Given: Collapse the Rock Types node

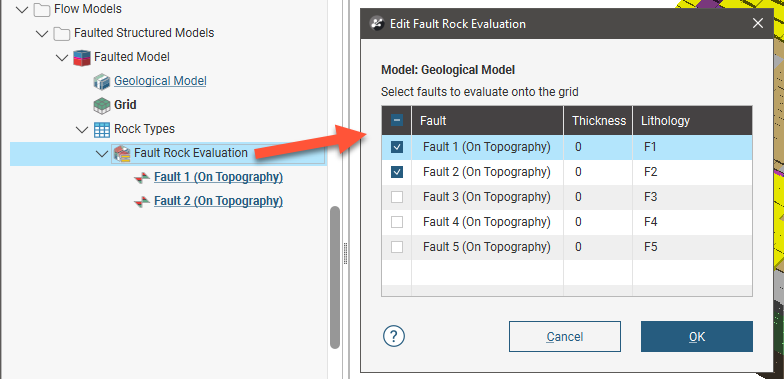Looking at the screenshot, I should [x=82, y=130].
